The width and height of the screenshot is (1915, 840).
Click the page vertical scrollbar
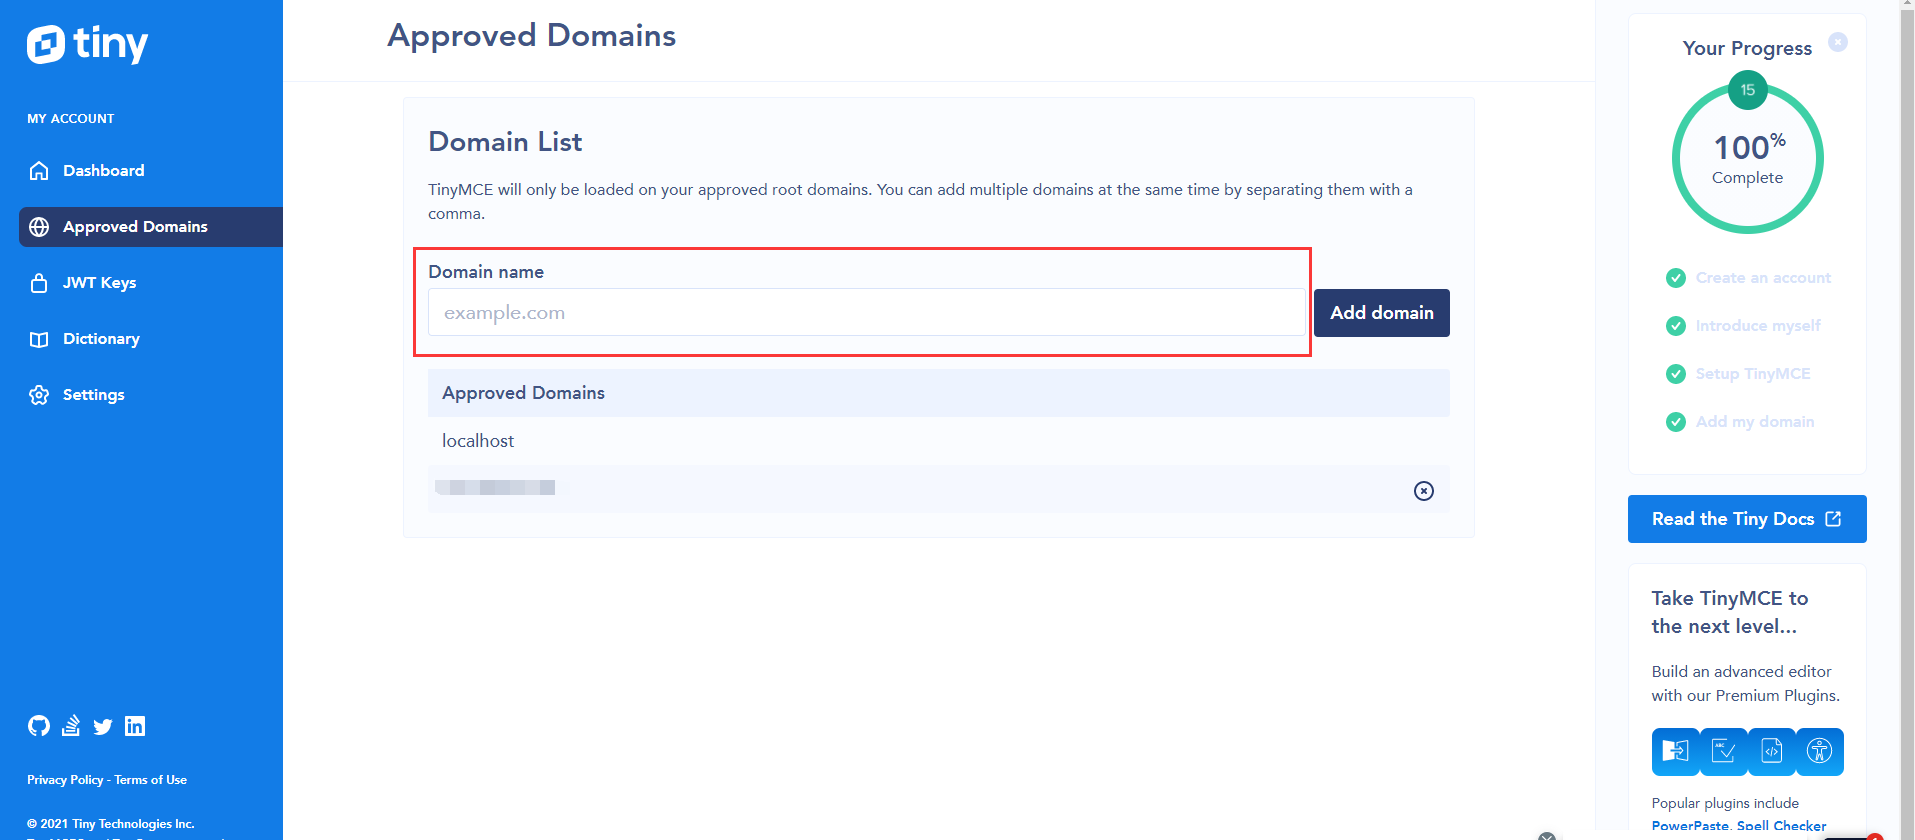pos(1907,420)
